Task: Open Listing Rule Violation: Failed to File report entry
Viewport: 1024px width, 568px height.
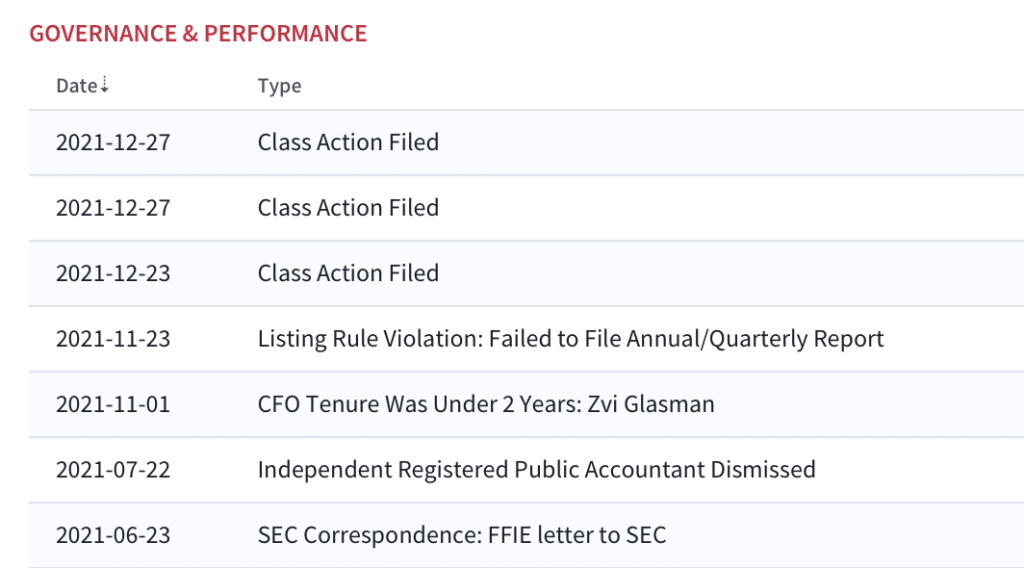Action: [x=571, y=339]
